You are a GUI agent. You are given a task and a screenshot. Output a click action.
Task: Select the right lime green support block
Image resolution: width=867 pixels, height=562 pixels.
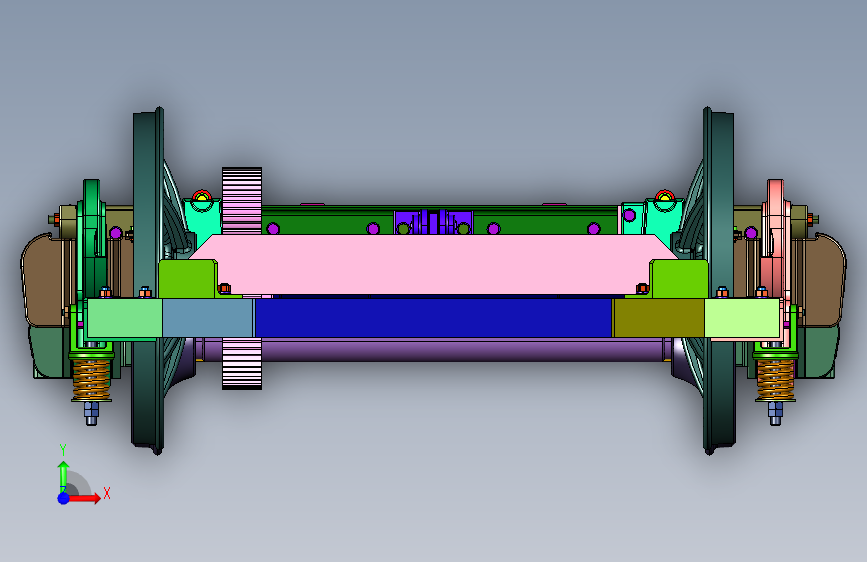[x=679, y=278]
